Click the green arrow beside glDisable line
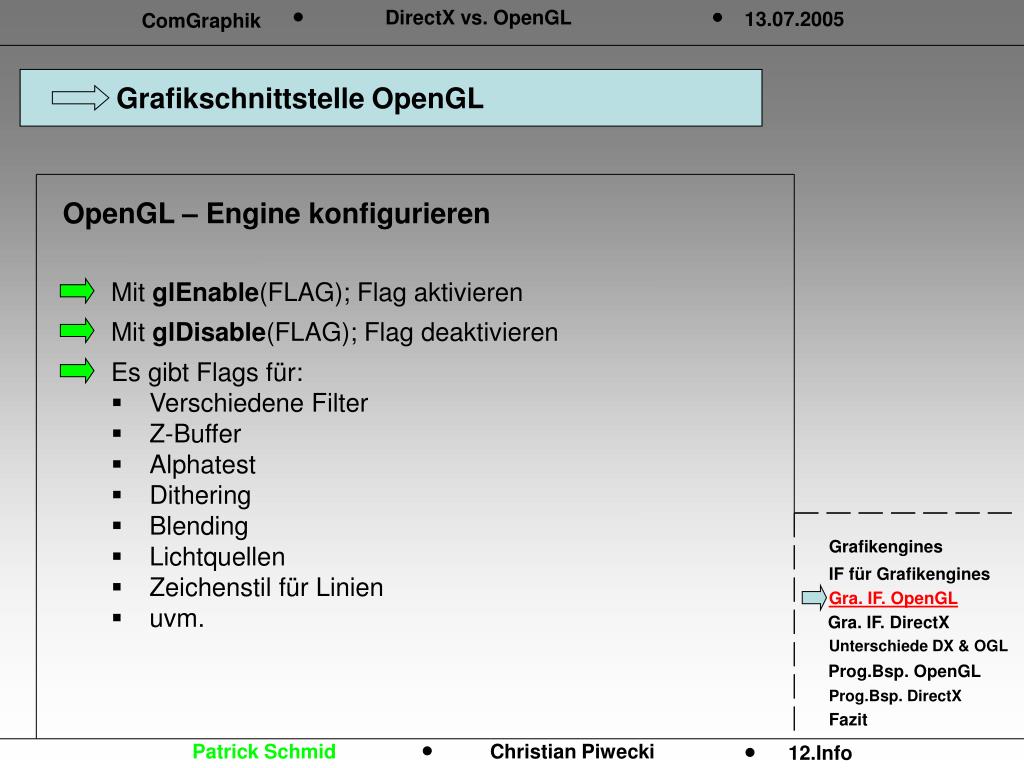Image resolution: width=1024 pixels, height=768 pixels. coord(77,330)
